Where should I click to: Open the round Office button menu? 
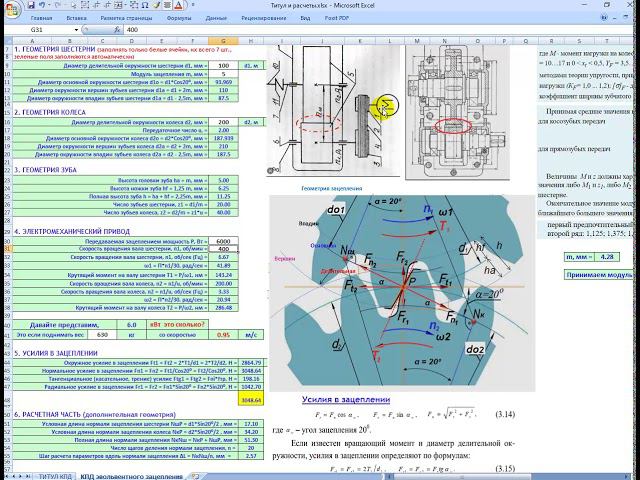click(x=10, y=8)
